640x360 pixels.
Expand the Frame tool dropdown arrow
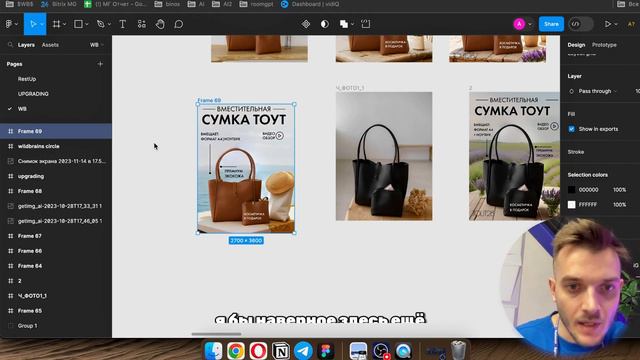64,24
